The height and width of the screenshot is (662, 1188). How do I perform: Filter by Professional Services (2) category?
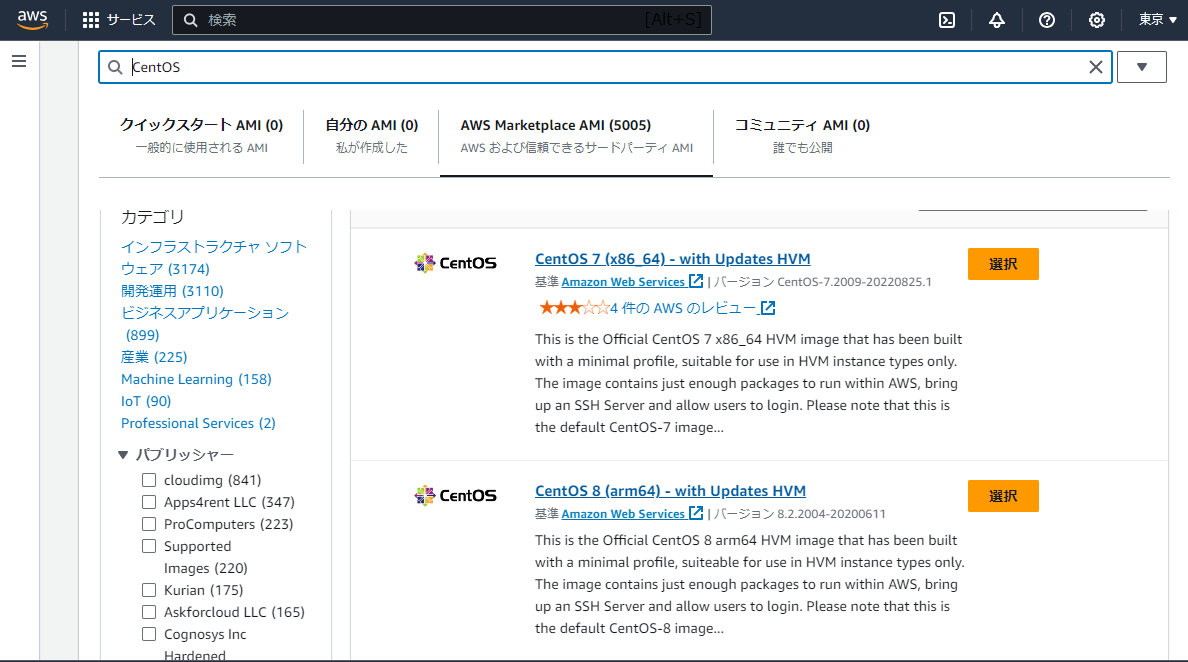click(199, 423)
